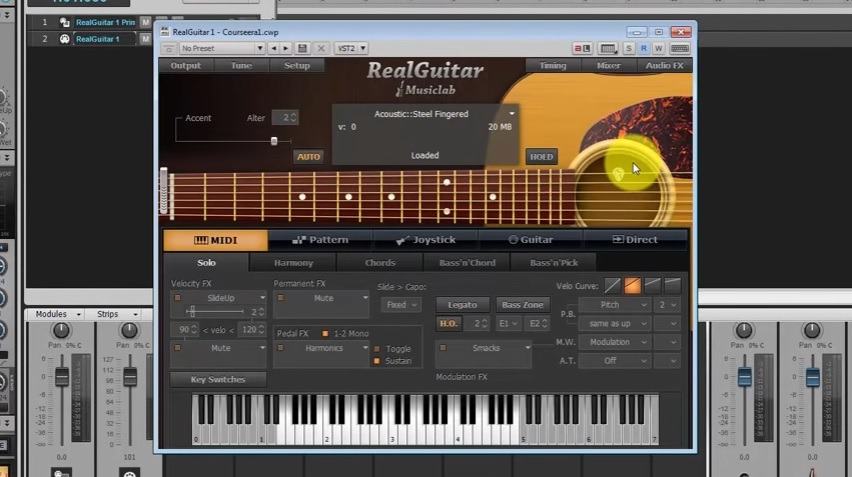Mute the RealGuitar 1 Prim track
Image resolution: width=852 pixels, height=477 pixels.
point(145,22)
